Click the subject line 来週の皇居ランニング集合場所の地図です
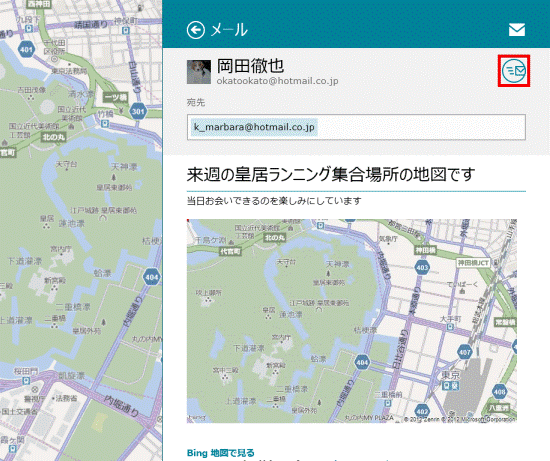The image size is (550, 461). pos(331,174)
